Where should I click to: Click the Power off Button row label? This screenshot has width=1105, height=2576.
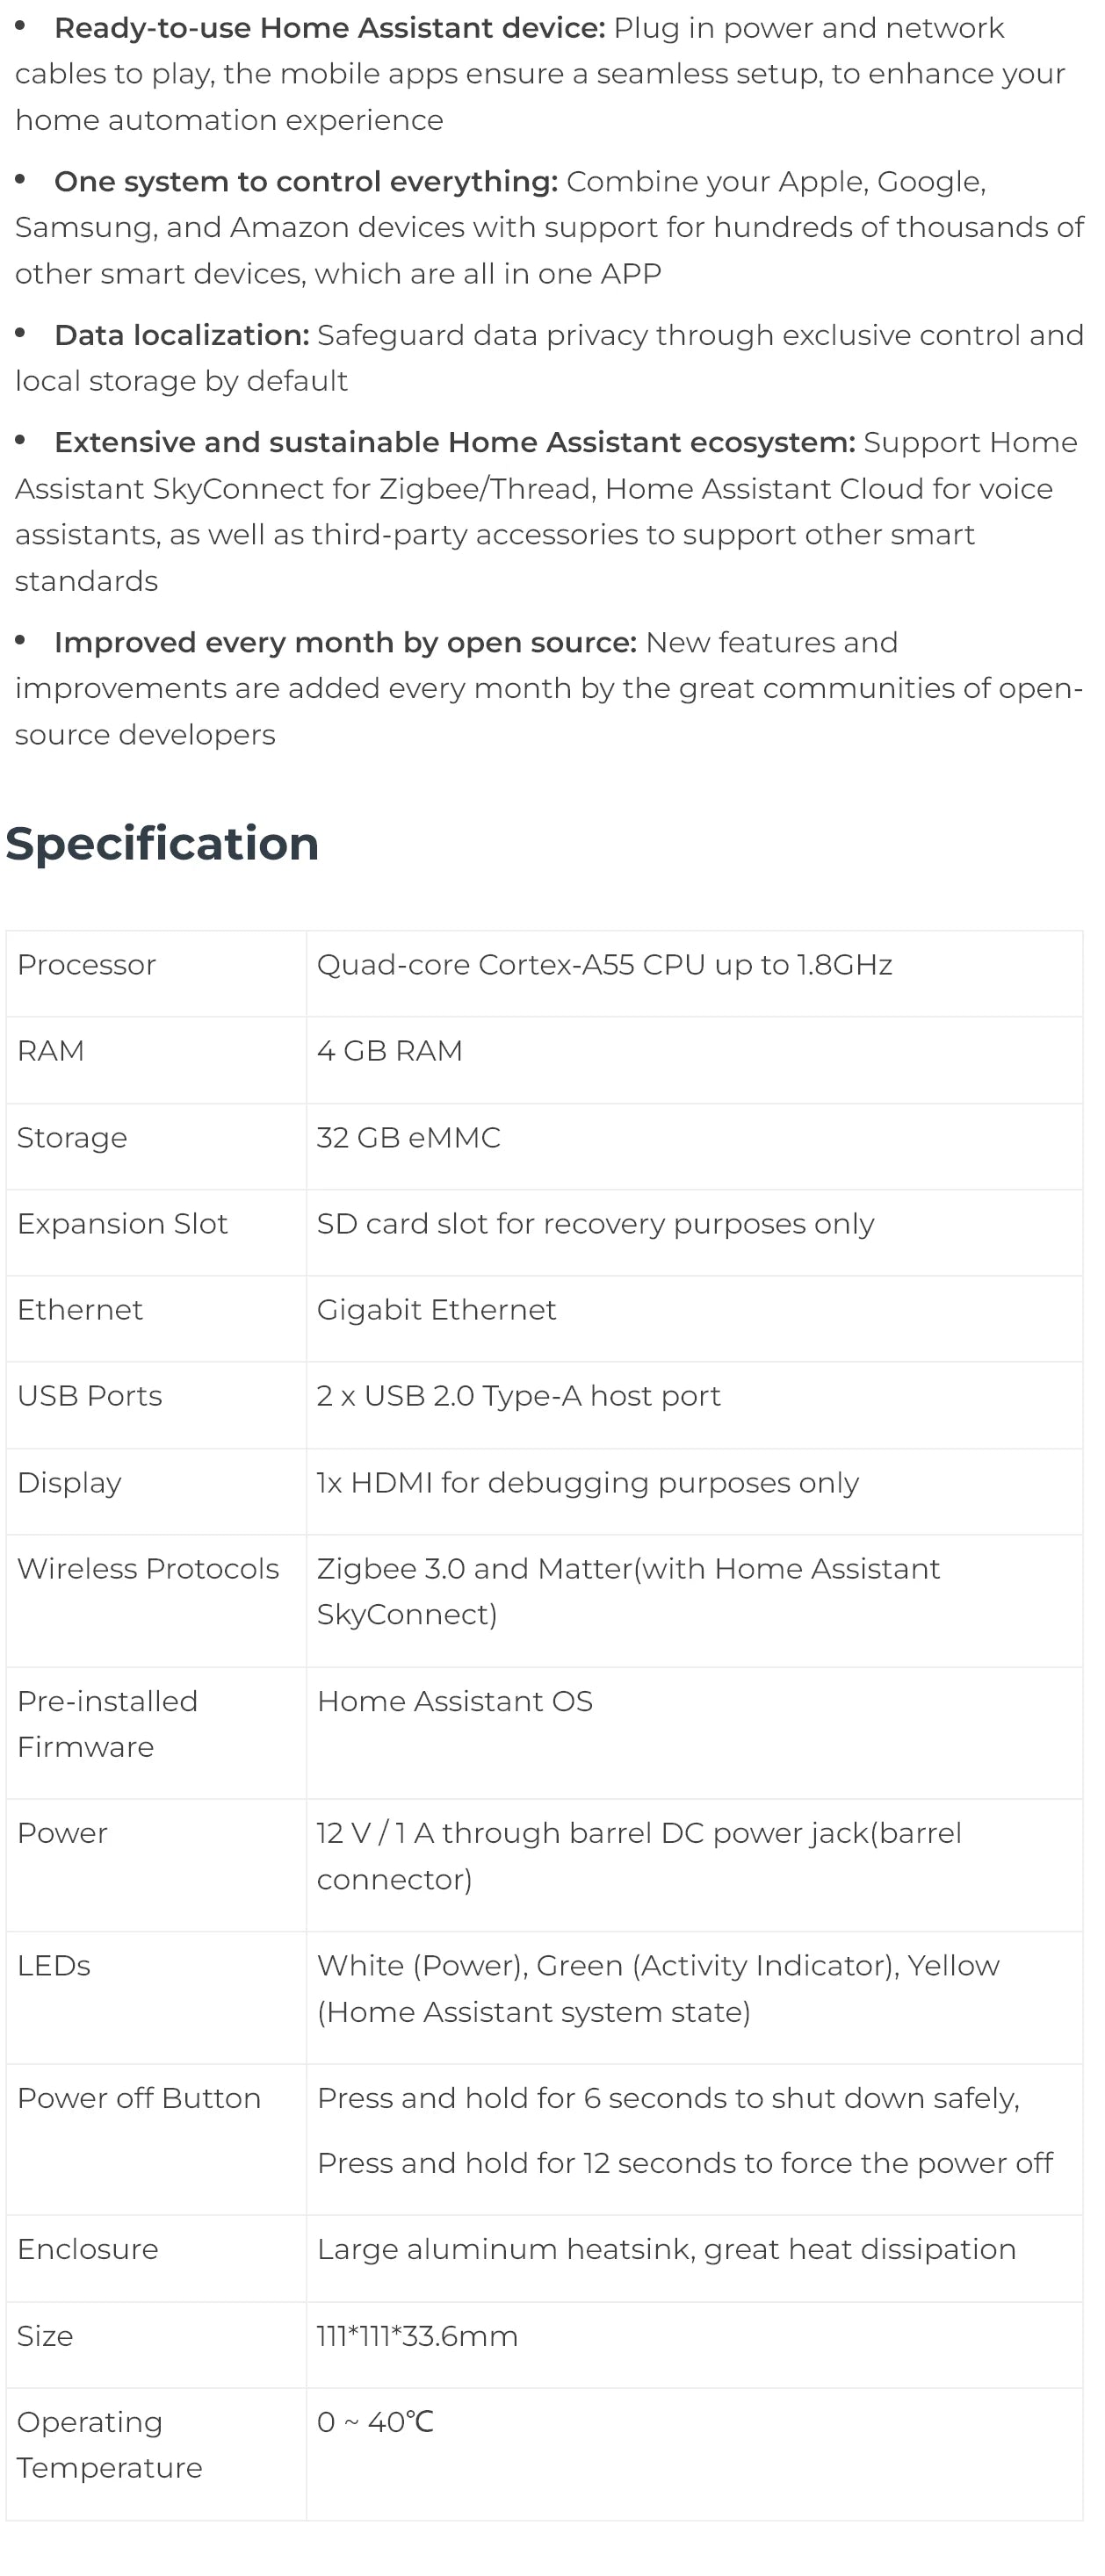tap(139, 2098)
